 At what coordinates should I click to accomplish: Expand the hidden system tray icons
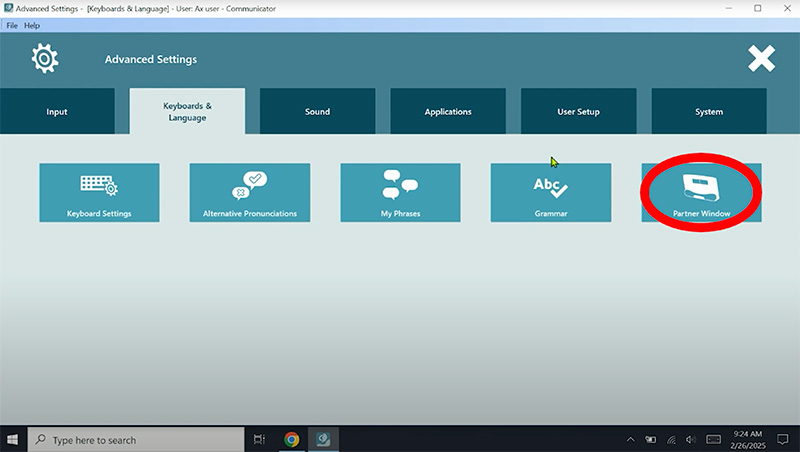630,439
